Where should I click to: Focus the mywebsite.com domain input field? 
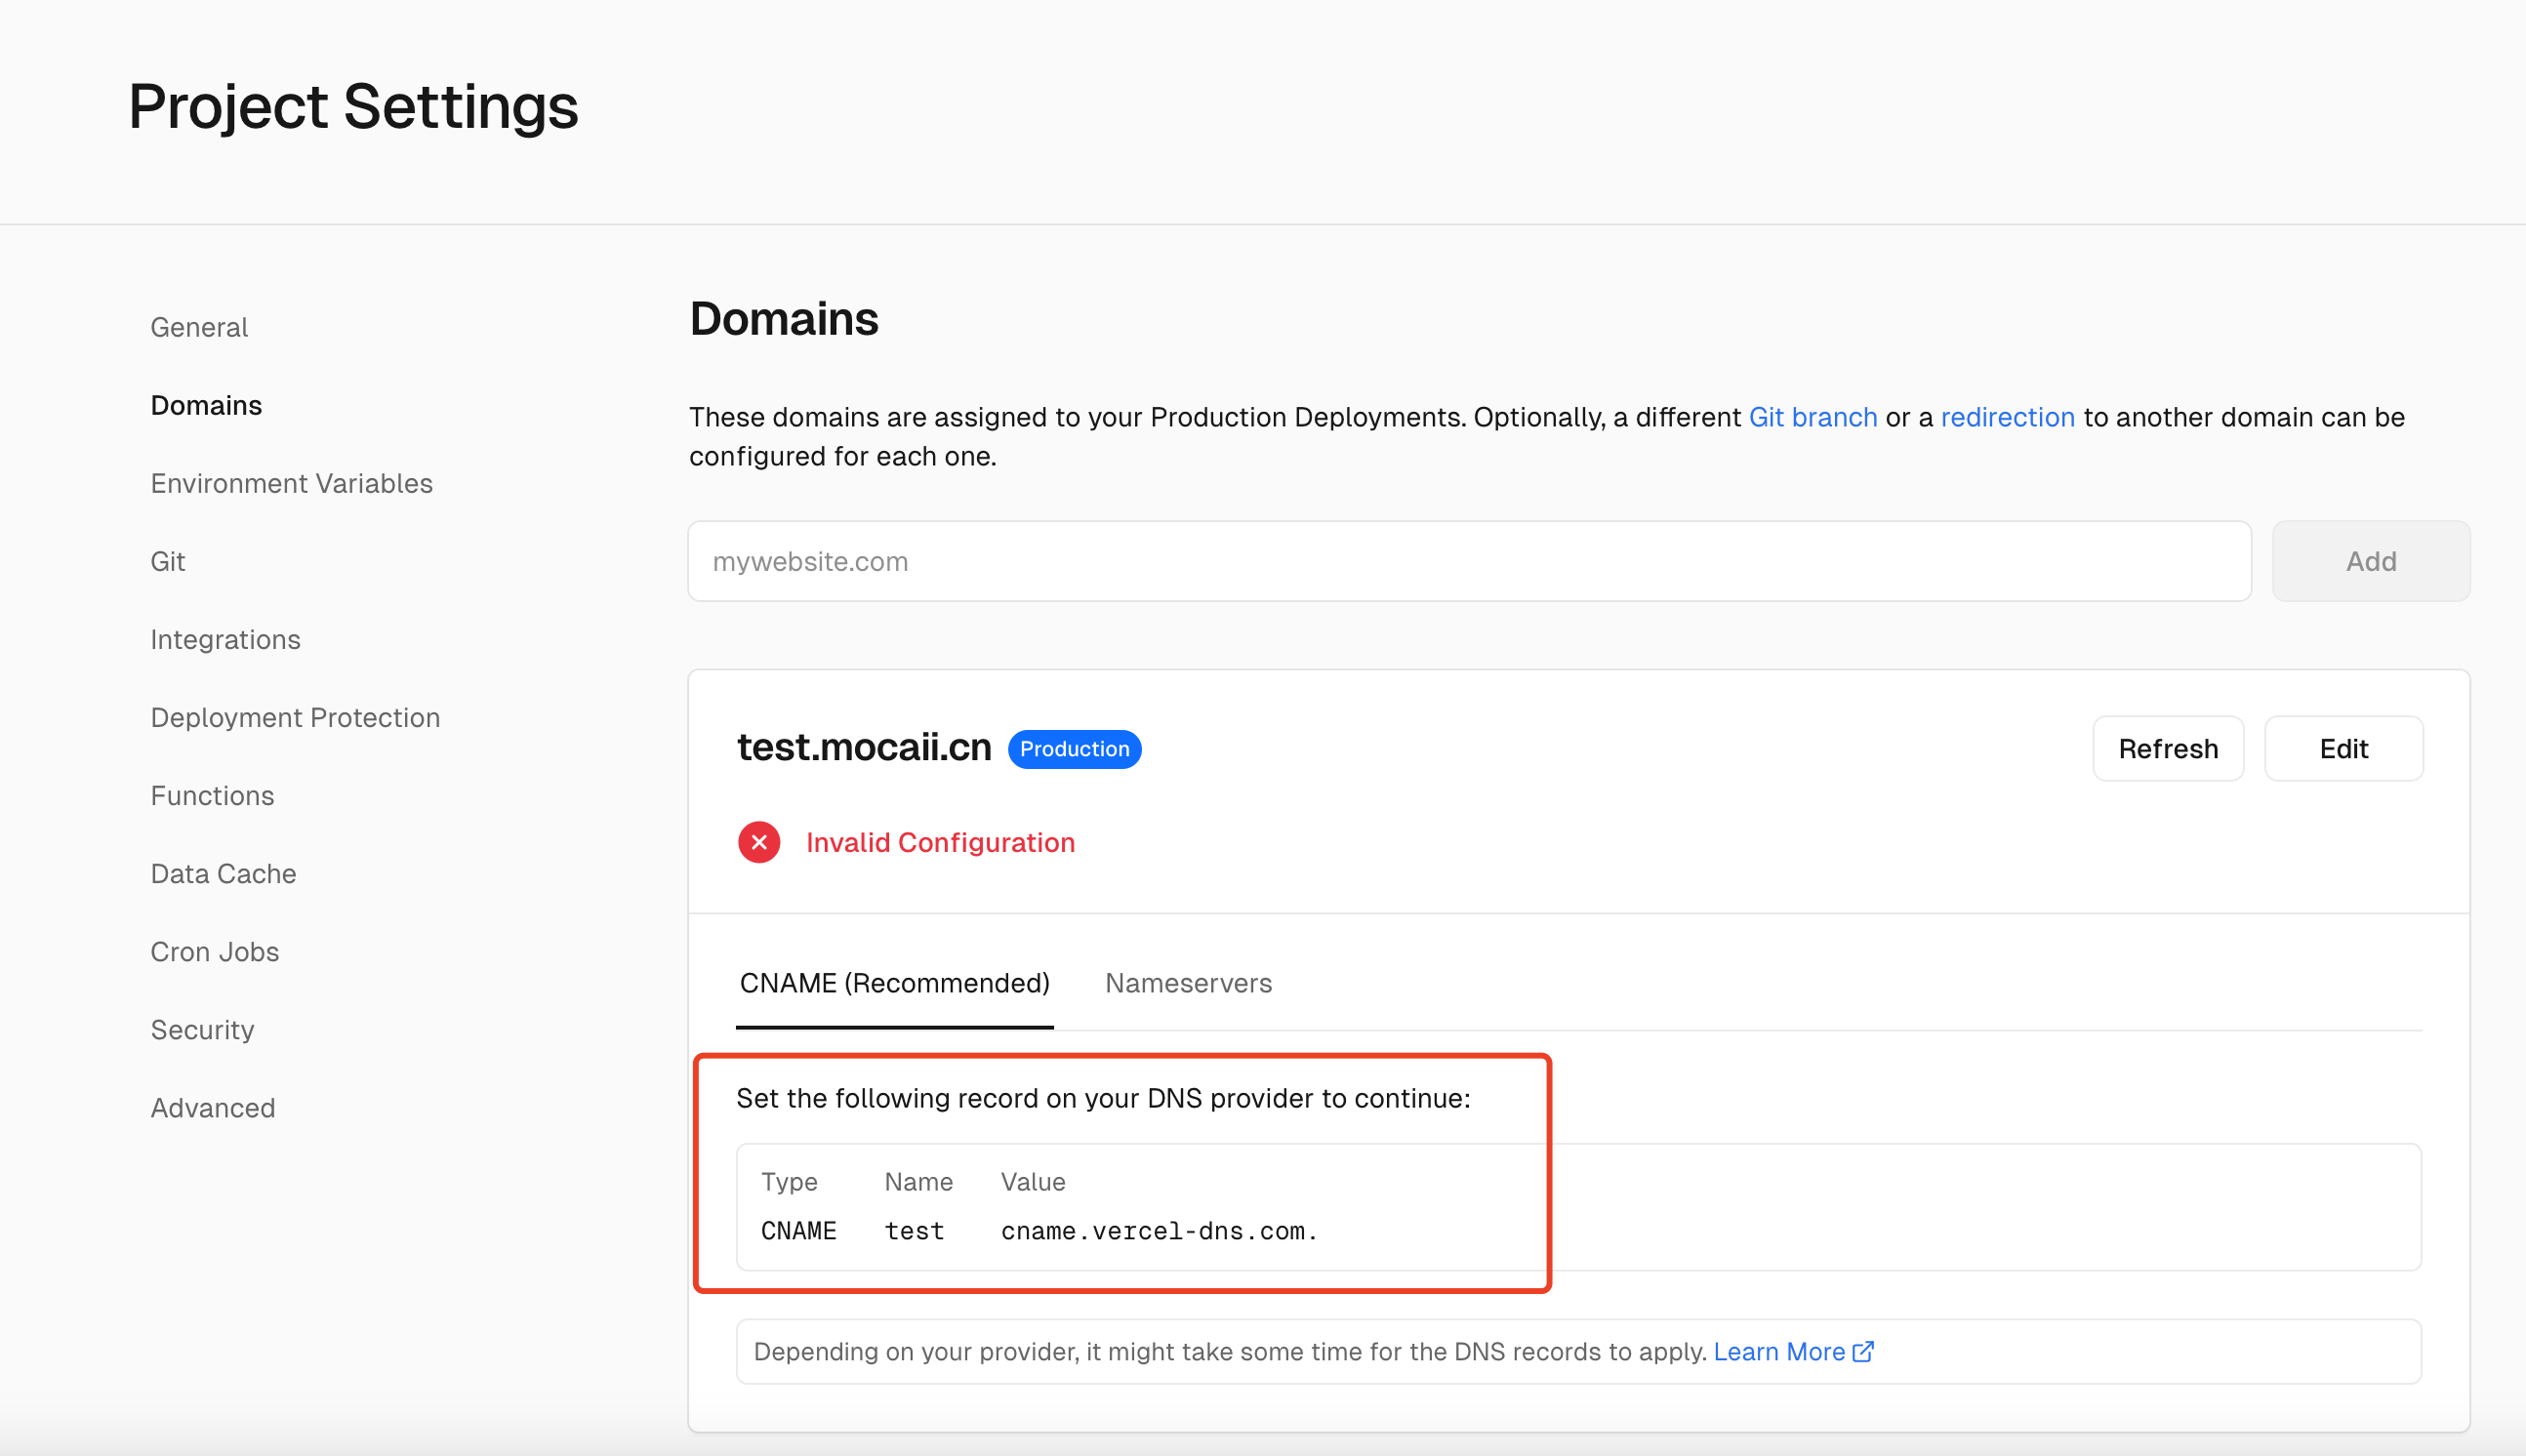click(1469, 561)
